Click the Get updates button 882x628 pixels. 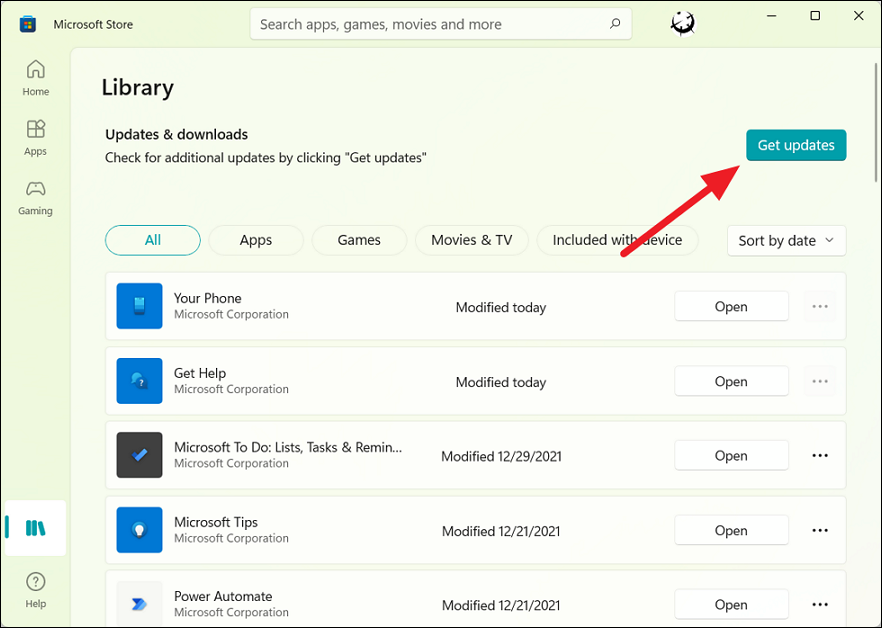(x=796, y=145)
